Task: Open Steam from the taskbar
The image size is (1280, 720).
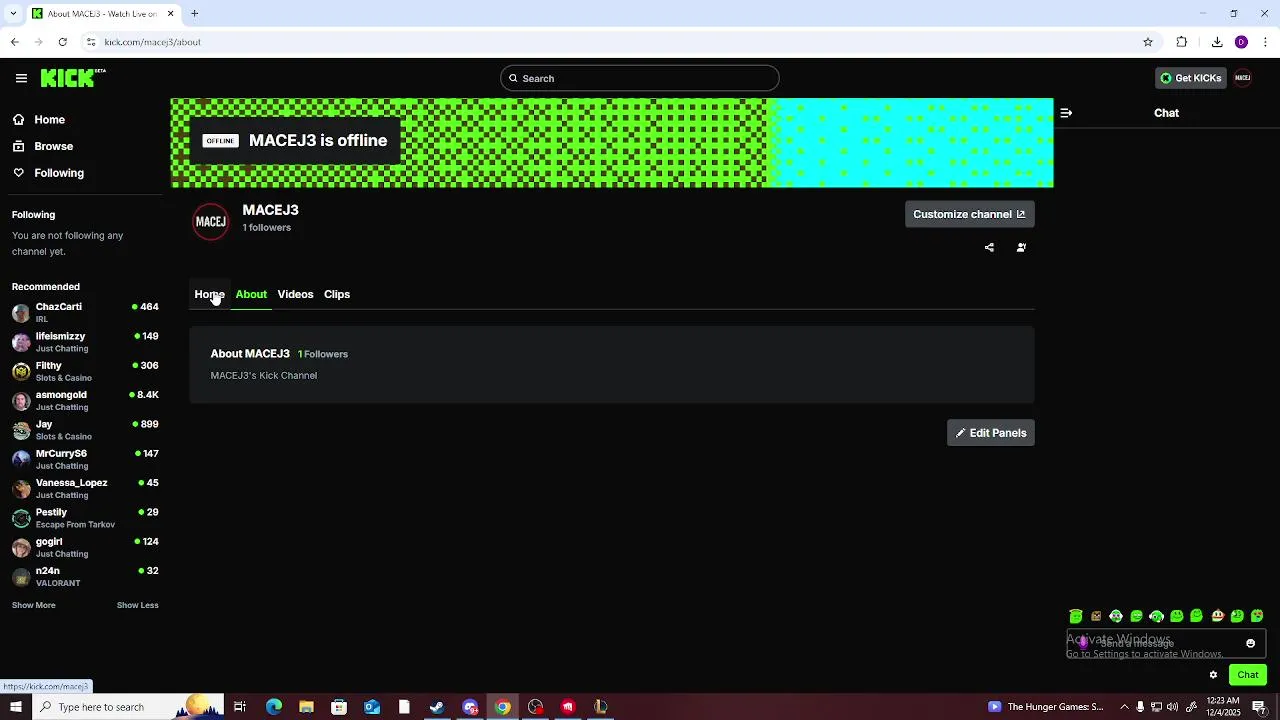Action: coord(437,707)
